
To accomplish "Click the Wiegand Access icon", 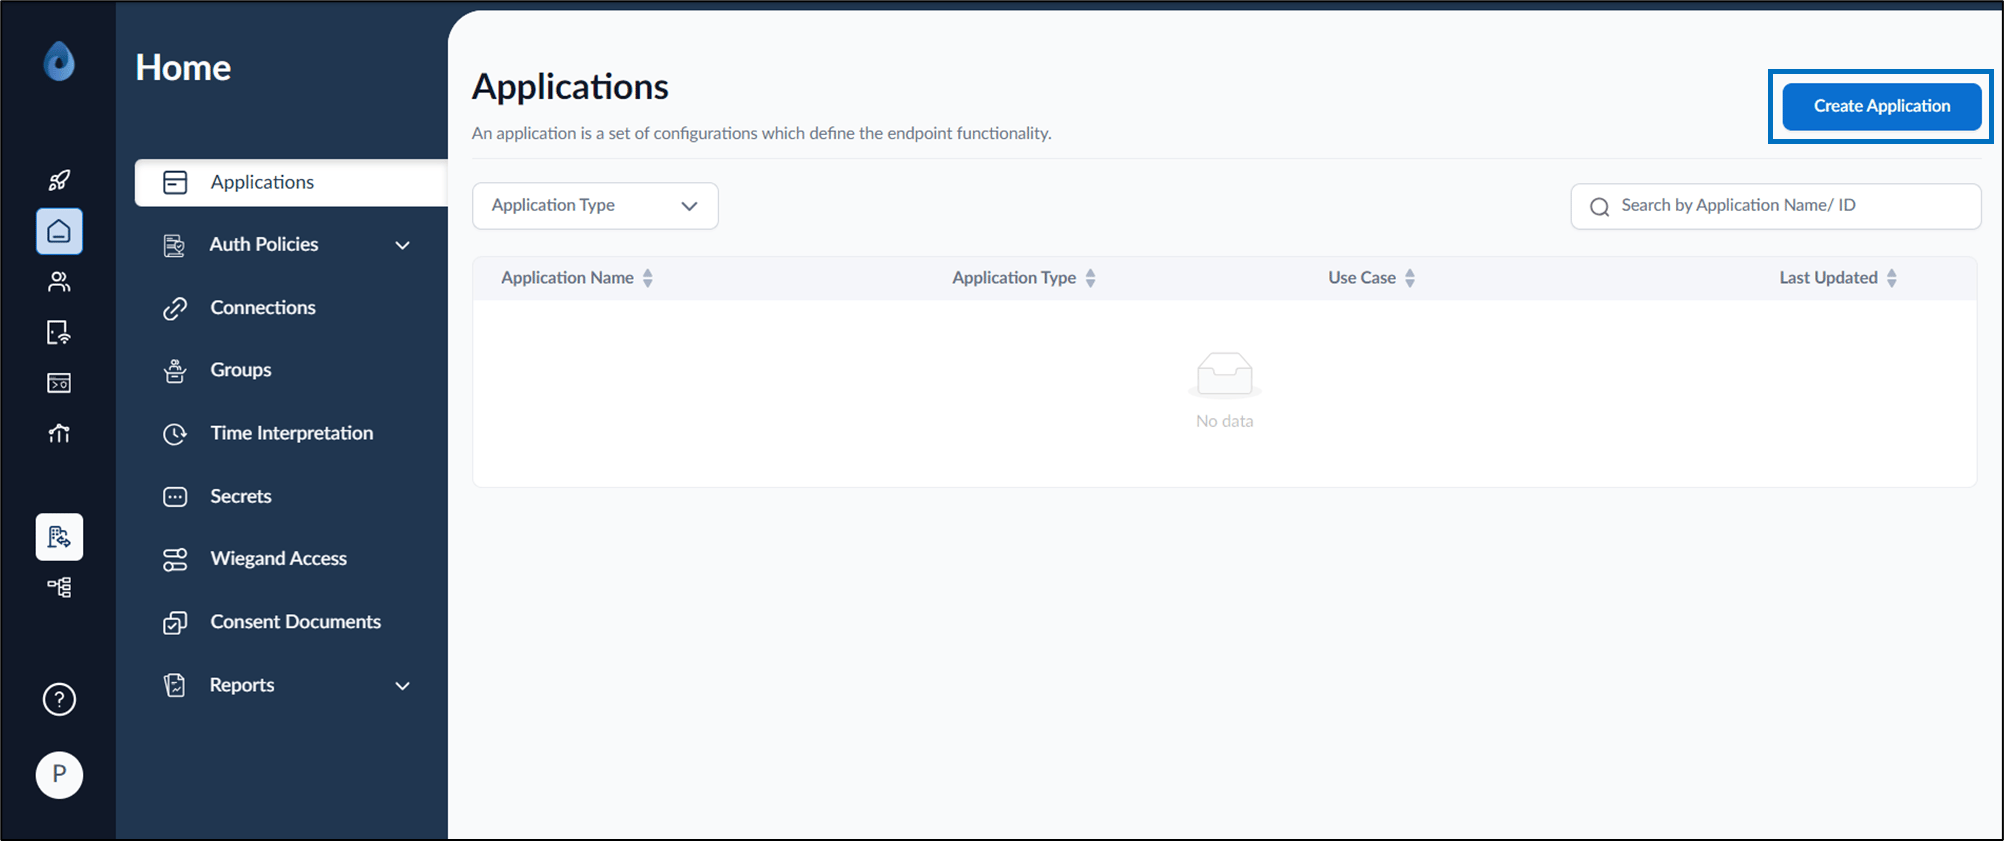I will [x=175, y=560].
